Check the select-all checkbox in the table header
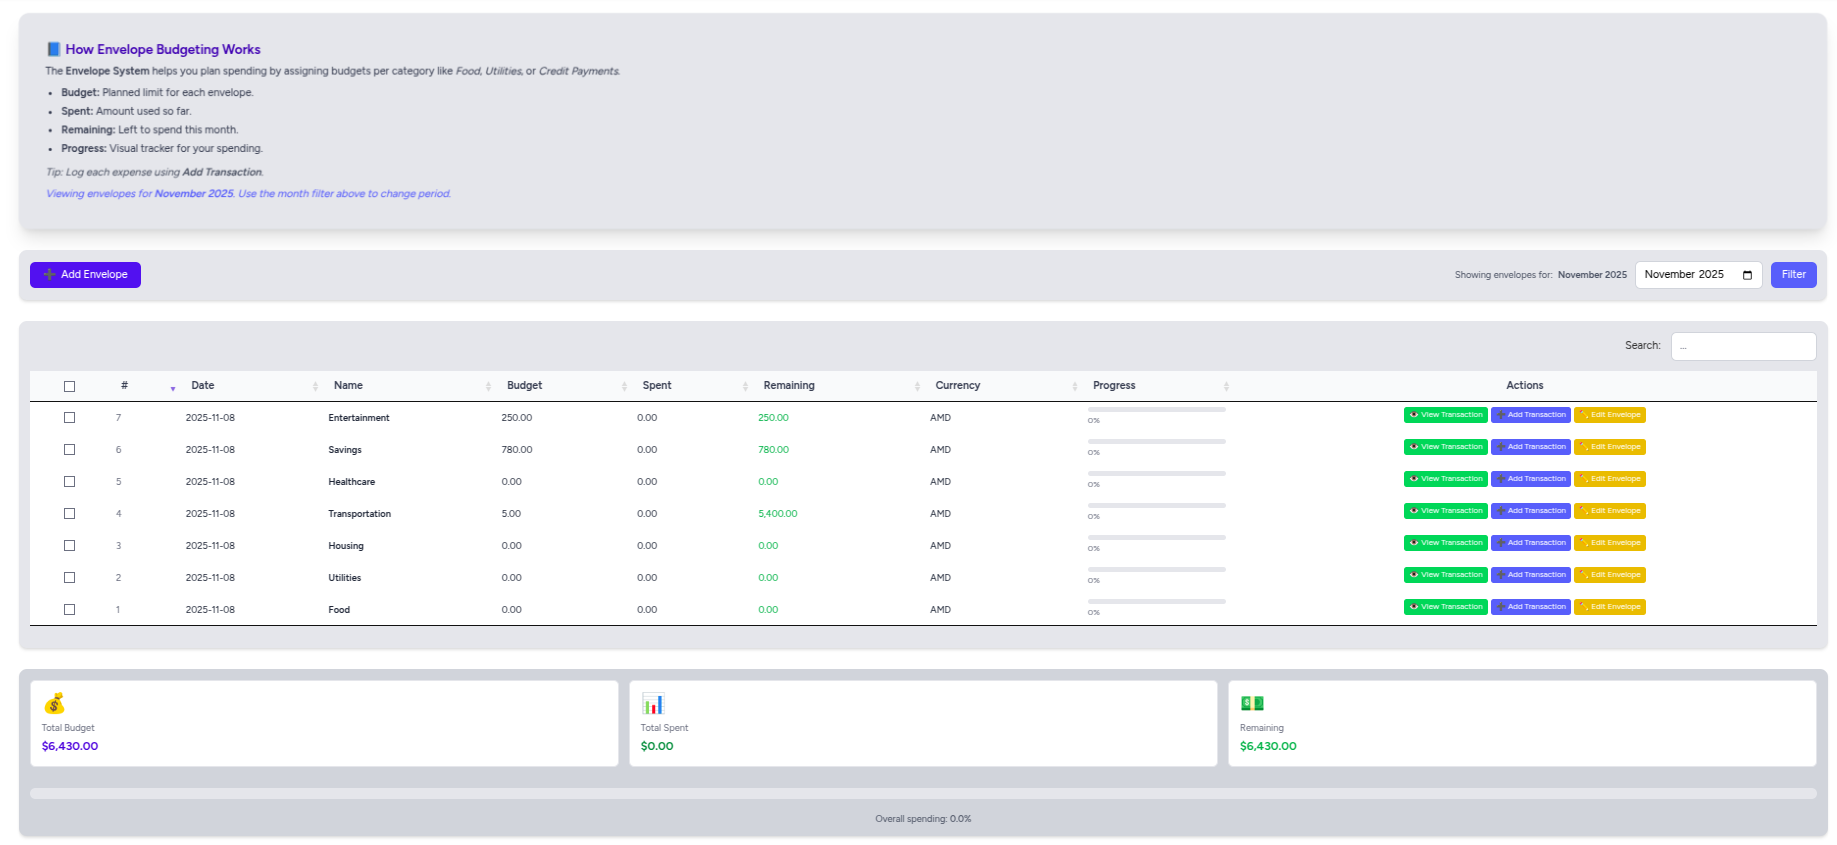The width and height of the screenshot is (1837, 845). click(69, 386)
